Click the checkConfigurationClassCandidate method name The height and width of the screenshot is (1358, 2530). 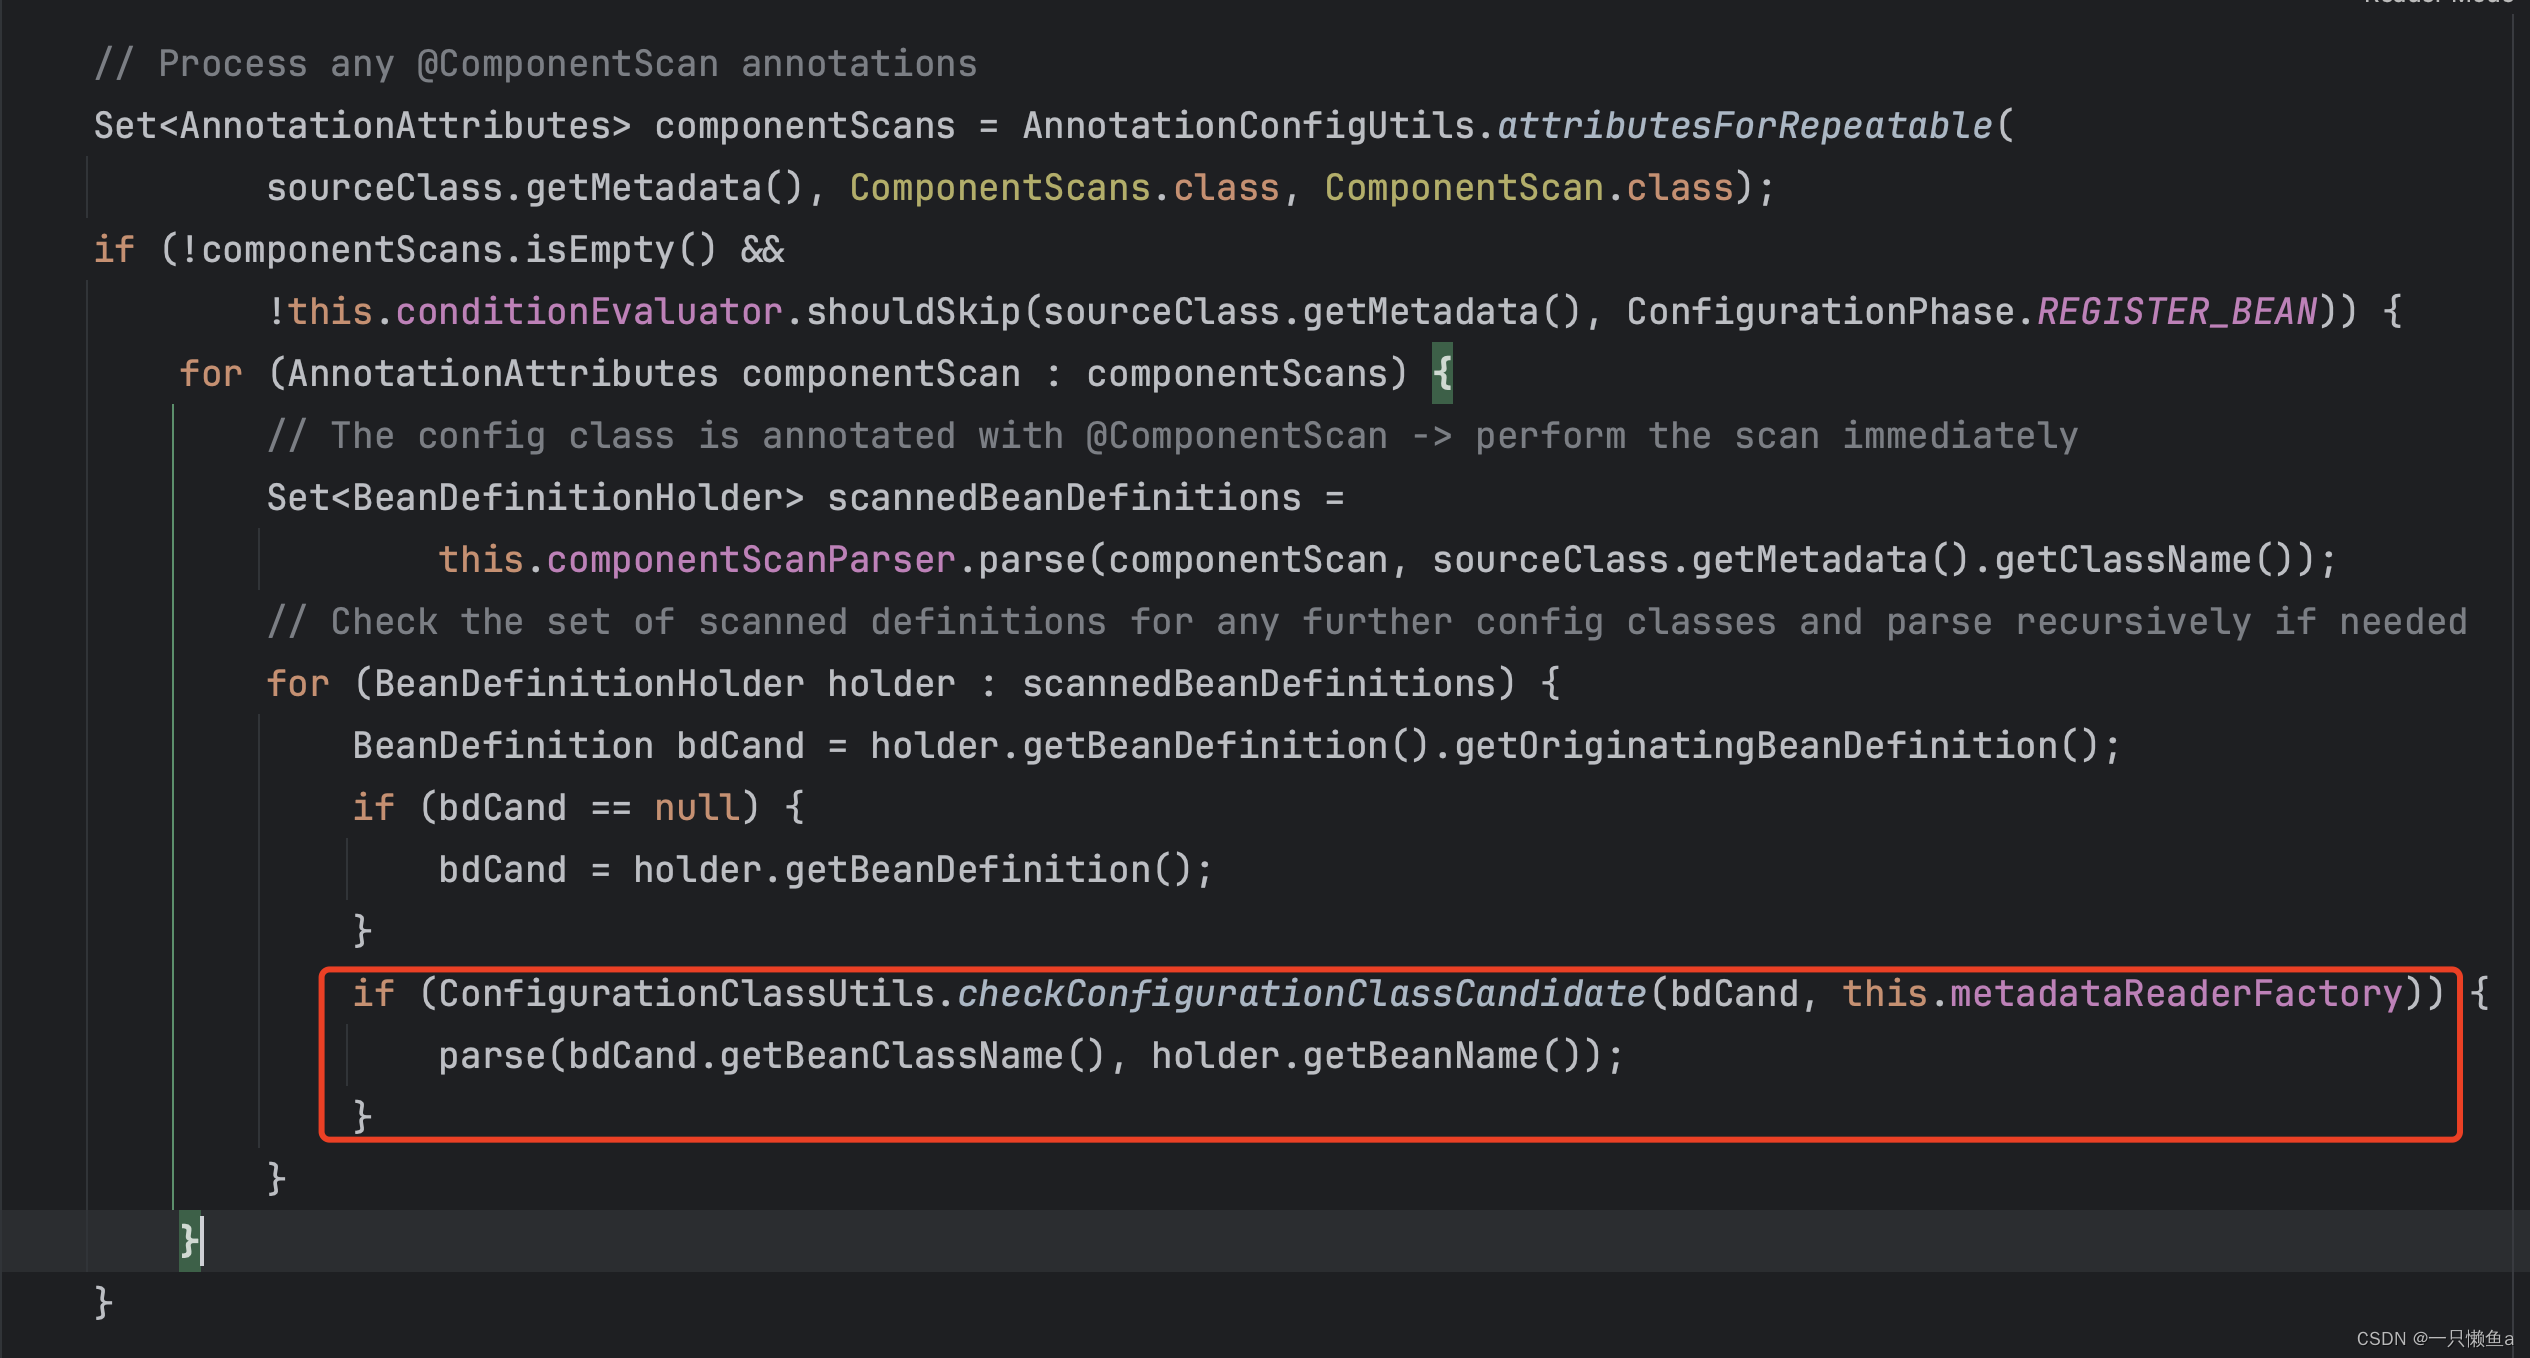click(1301, 994)
